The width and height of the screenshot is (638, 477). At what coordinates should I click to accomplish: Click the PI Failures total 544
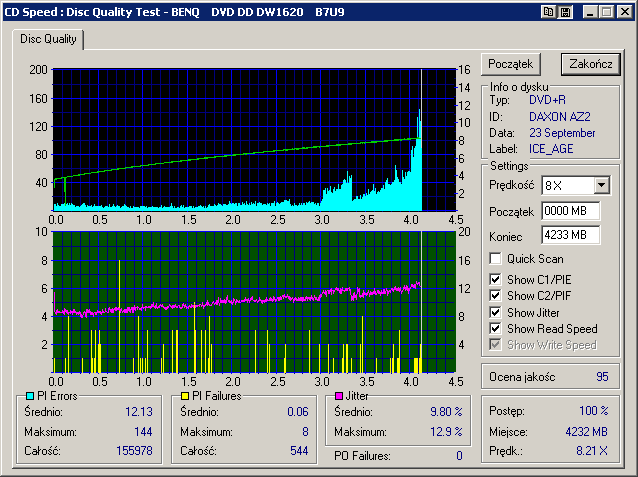click(x=299, y=451)
